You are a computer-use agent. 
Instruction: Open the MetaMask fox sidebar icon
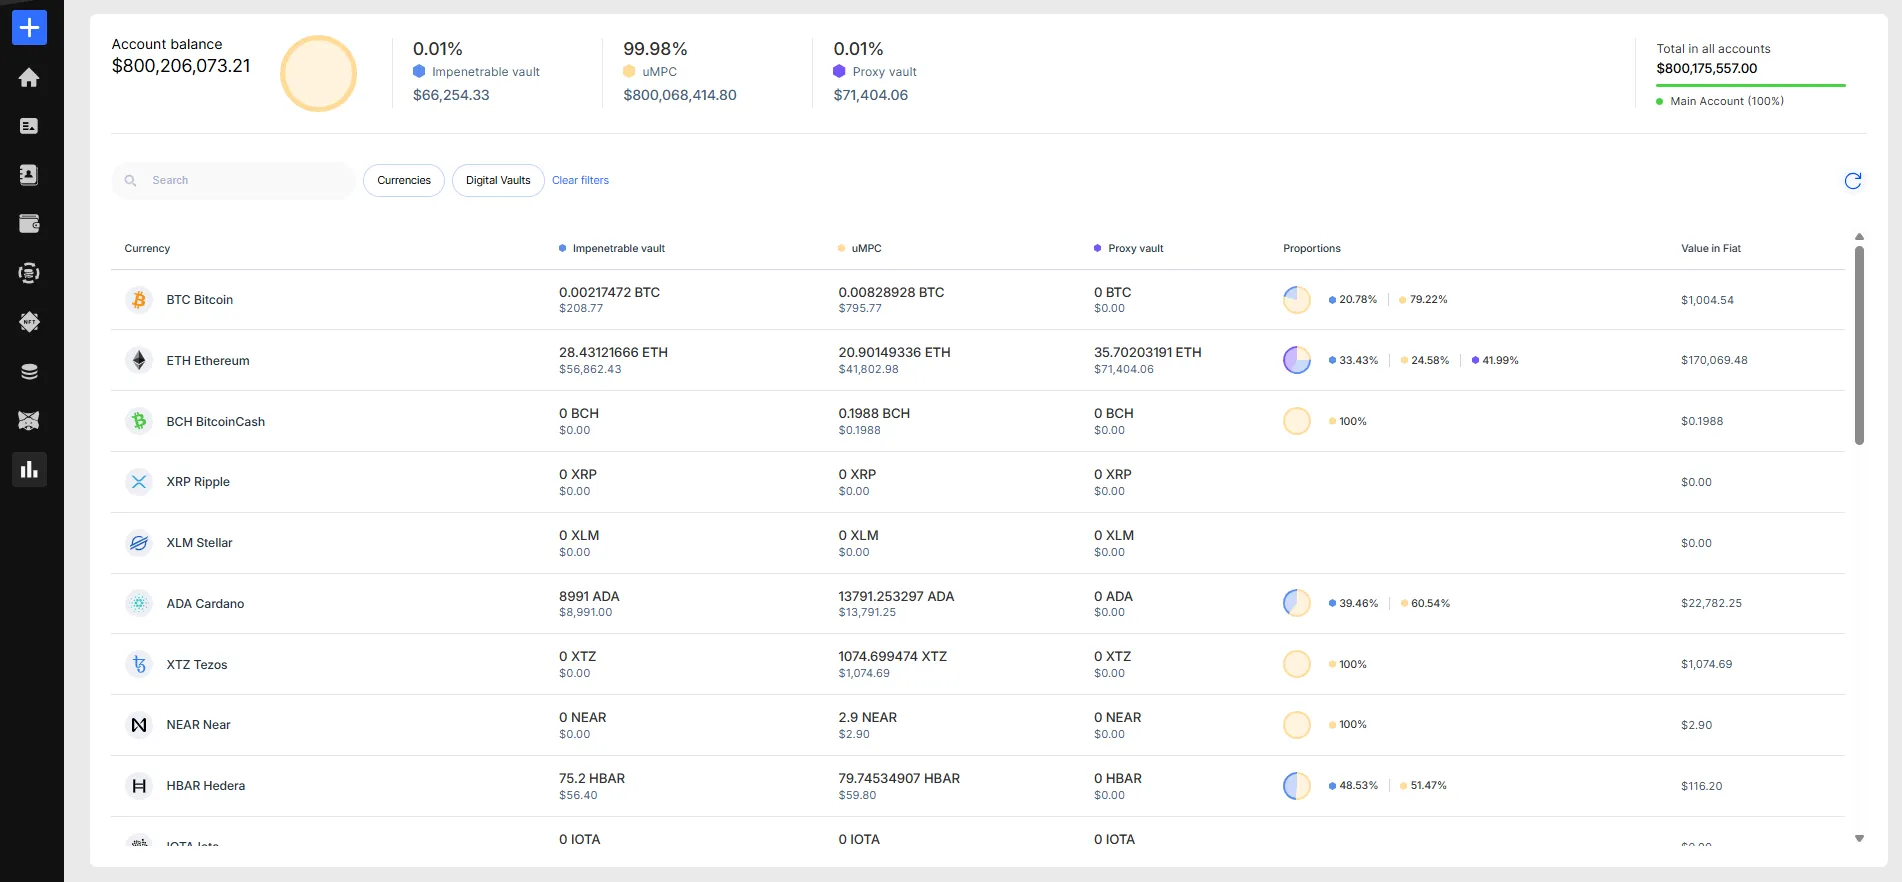(x=29, y=420)
